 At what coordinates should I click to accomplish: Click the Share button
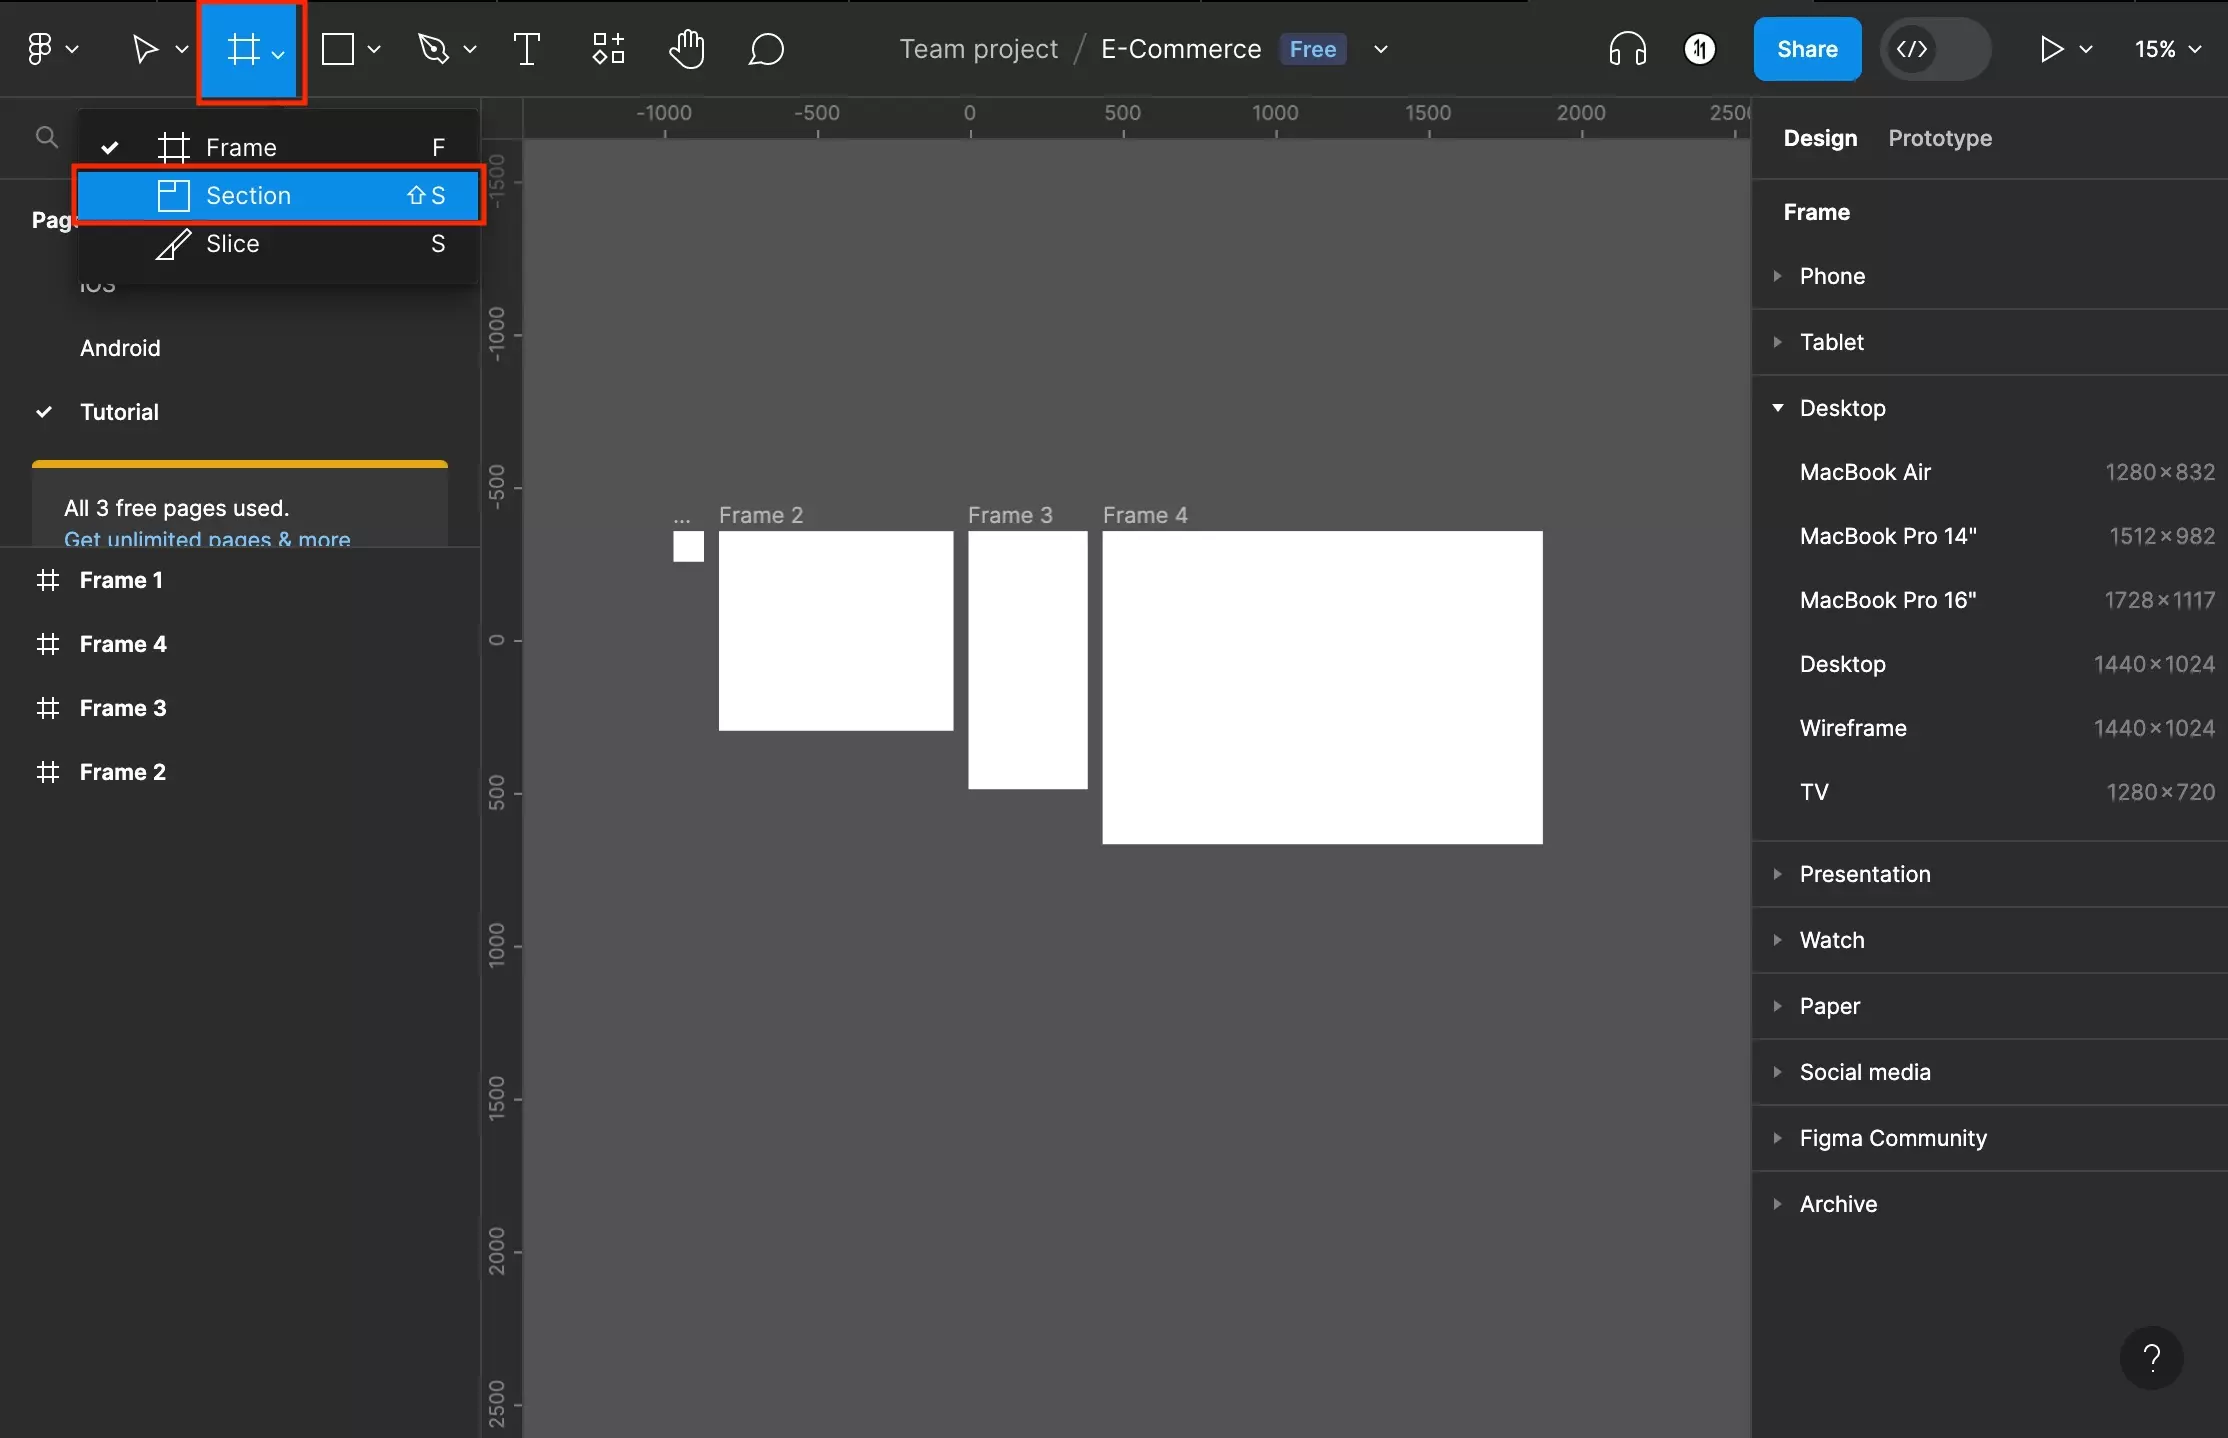1807,49
